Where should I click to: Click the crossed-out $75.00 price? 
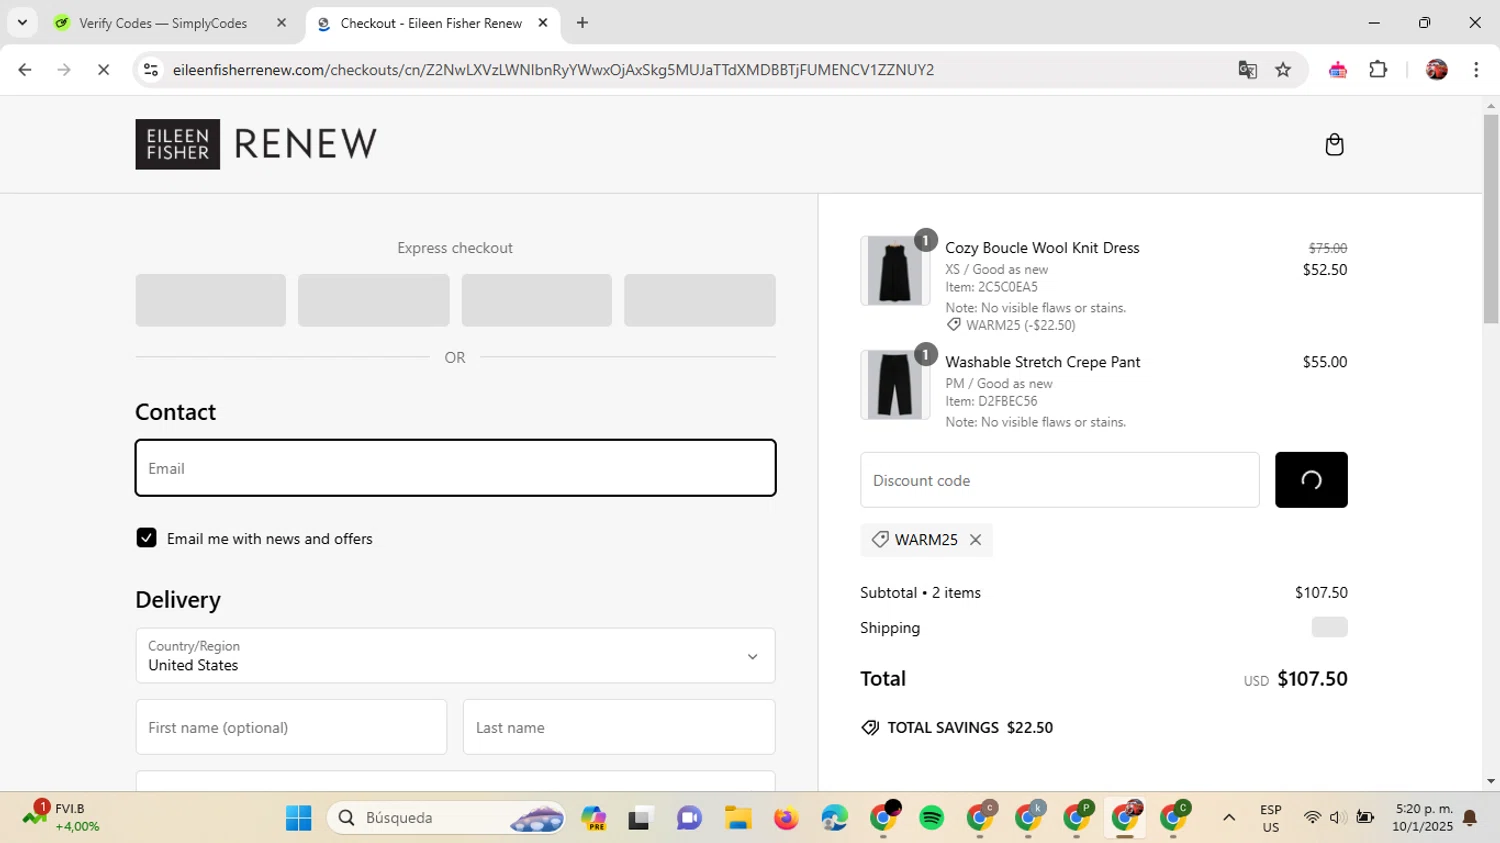[1328, 248]
